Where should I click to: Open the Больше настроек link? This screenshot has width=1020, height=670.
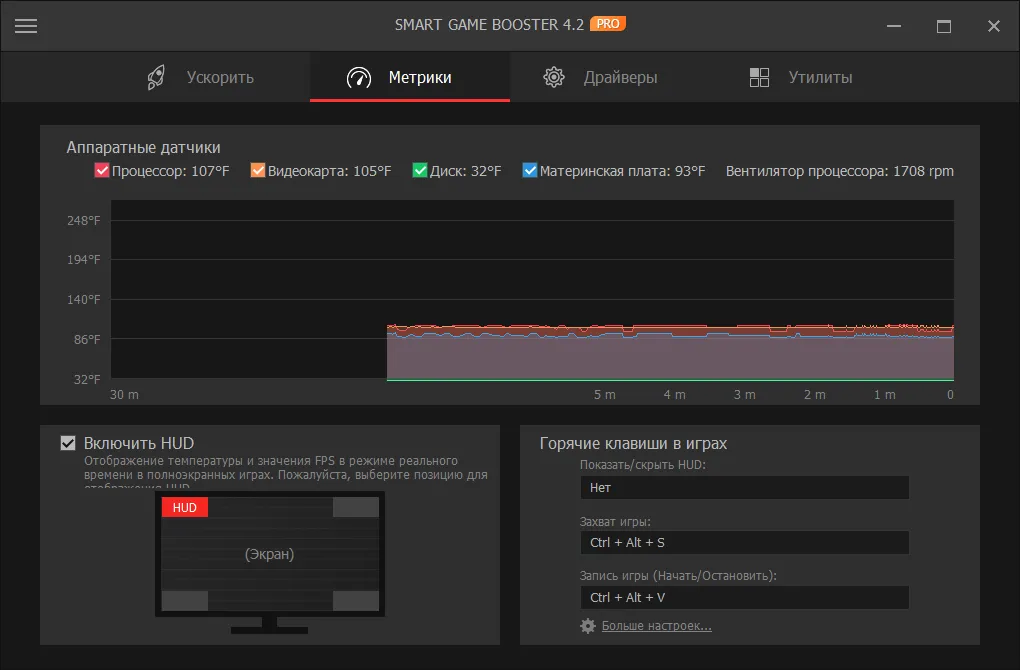[x=656, y=626]
